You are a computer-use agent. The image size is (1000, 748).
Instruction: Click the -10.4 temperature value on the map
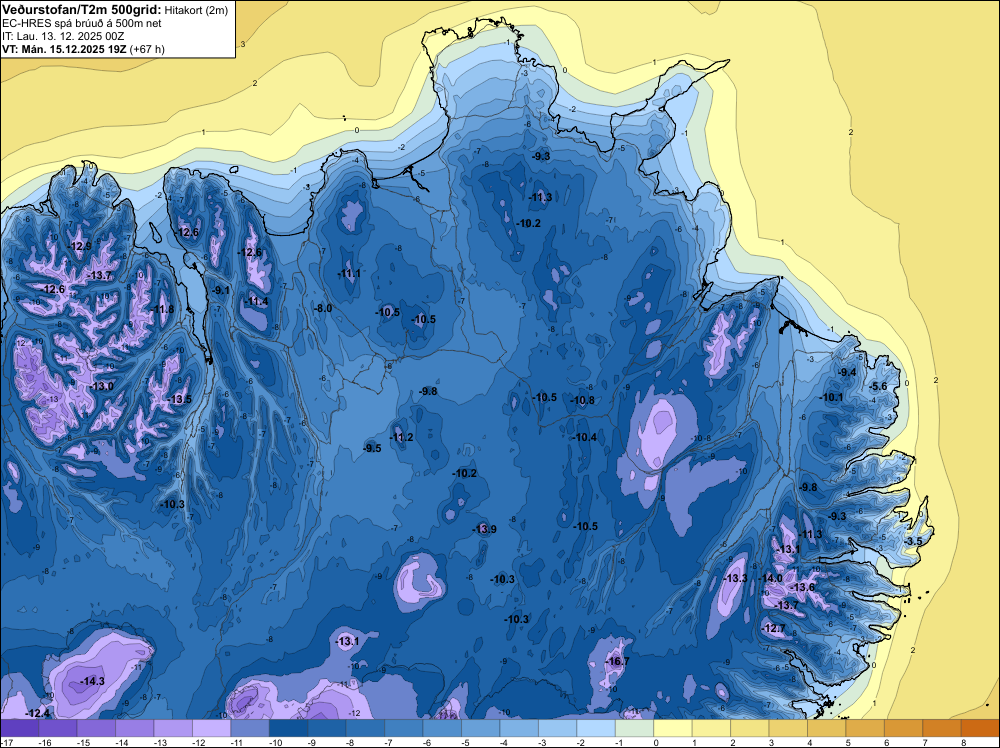585,437
